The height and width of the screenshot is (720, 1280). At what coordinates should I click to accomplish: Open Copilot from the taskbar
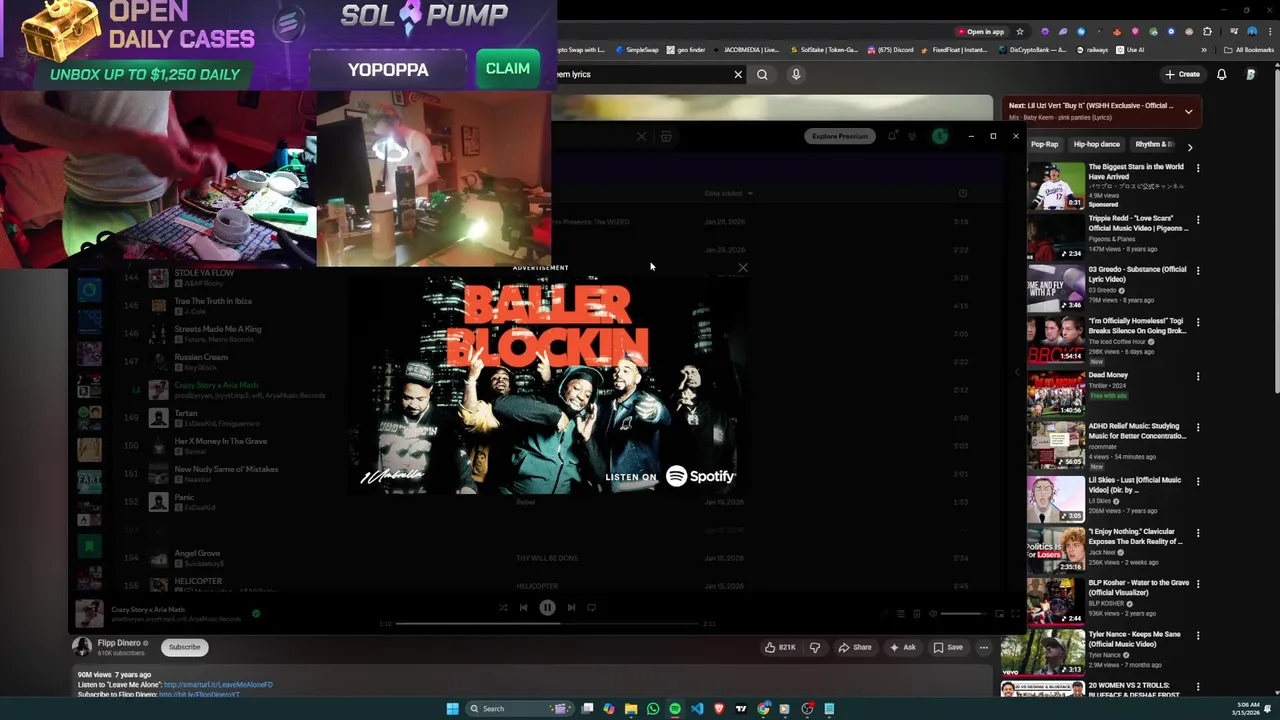pos(609,708)
